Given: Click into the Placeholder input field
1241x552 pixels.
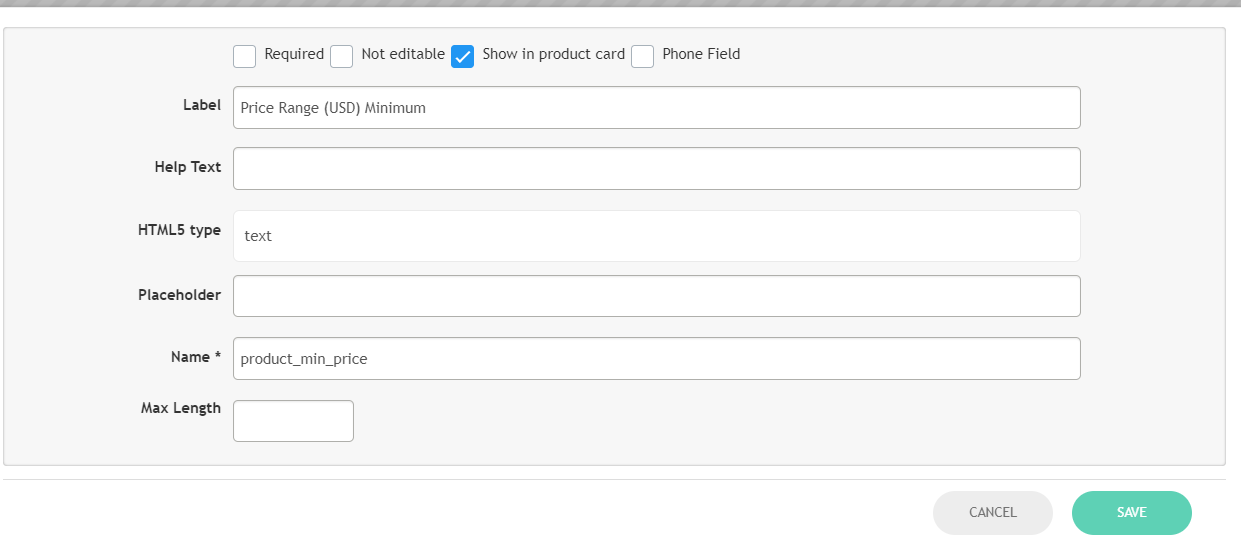Looking at the screenshot, I should click(656, 296).
